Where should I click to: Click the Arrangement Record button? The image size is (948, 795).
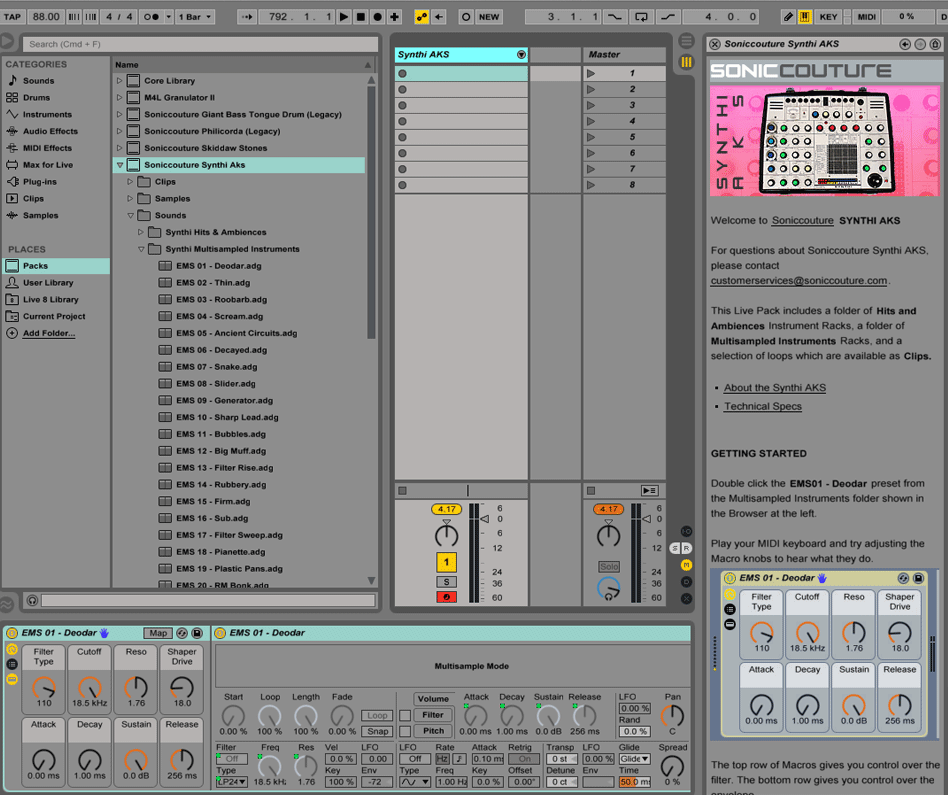tap(377, 17)
